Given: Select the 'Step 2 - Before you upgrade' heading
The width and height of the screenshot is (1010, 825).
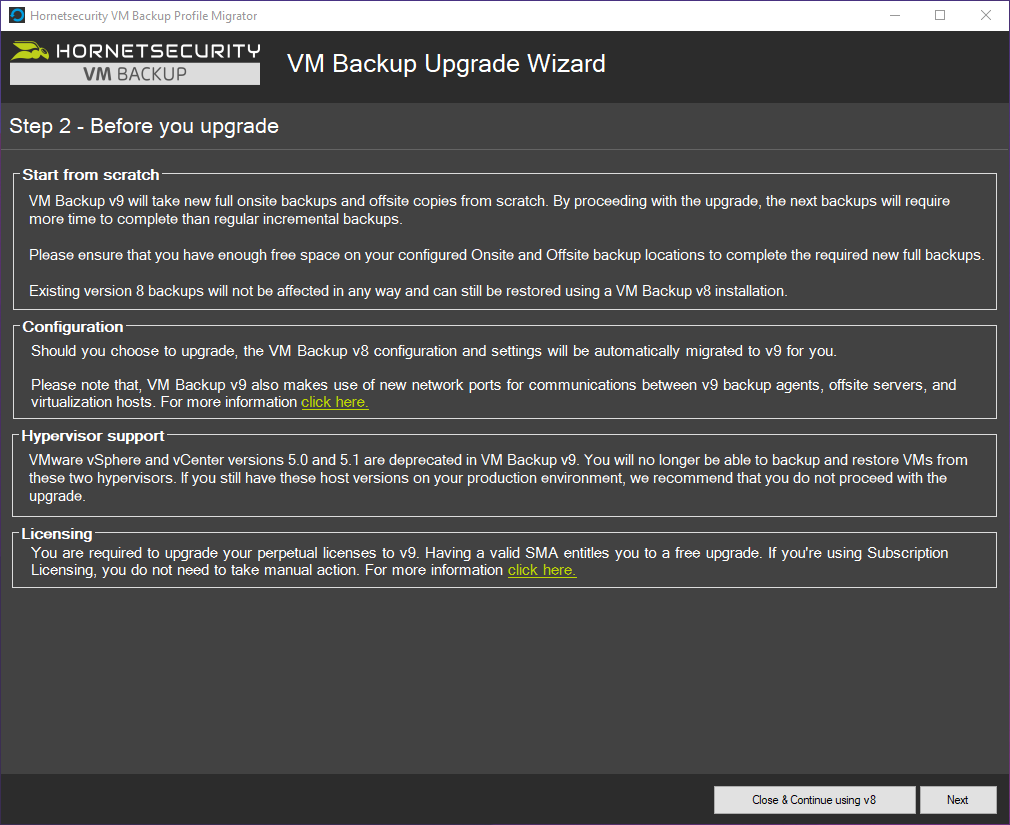Looking at the screenshot, I should [143, 126].
